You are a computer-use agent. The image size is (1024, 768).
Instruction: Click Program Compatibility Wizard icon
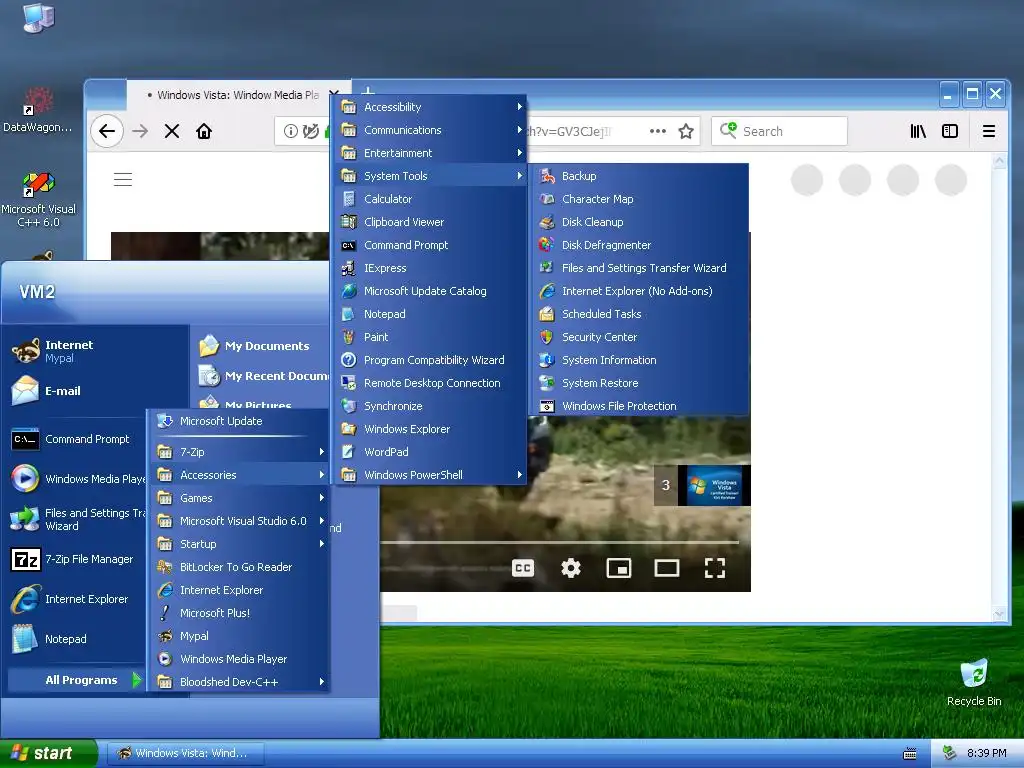(x=349, y=360)
